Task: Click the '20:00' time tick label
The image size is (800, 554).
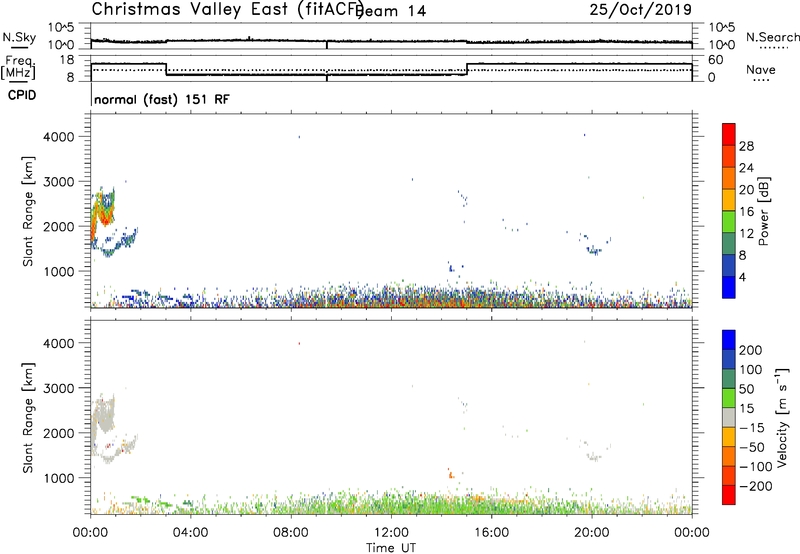Action: (x=591, y=533)
